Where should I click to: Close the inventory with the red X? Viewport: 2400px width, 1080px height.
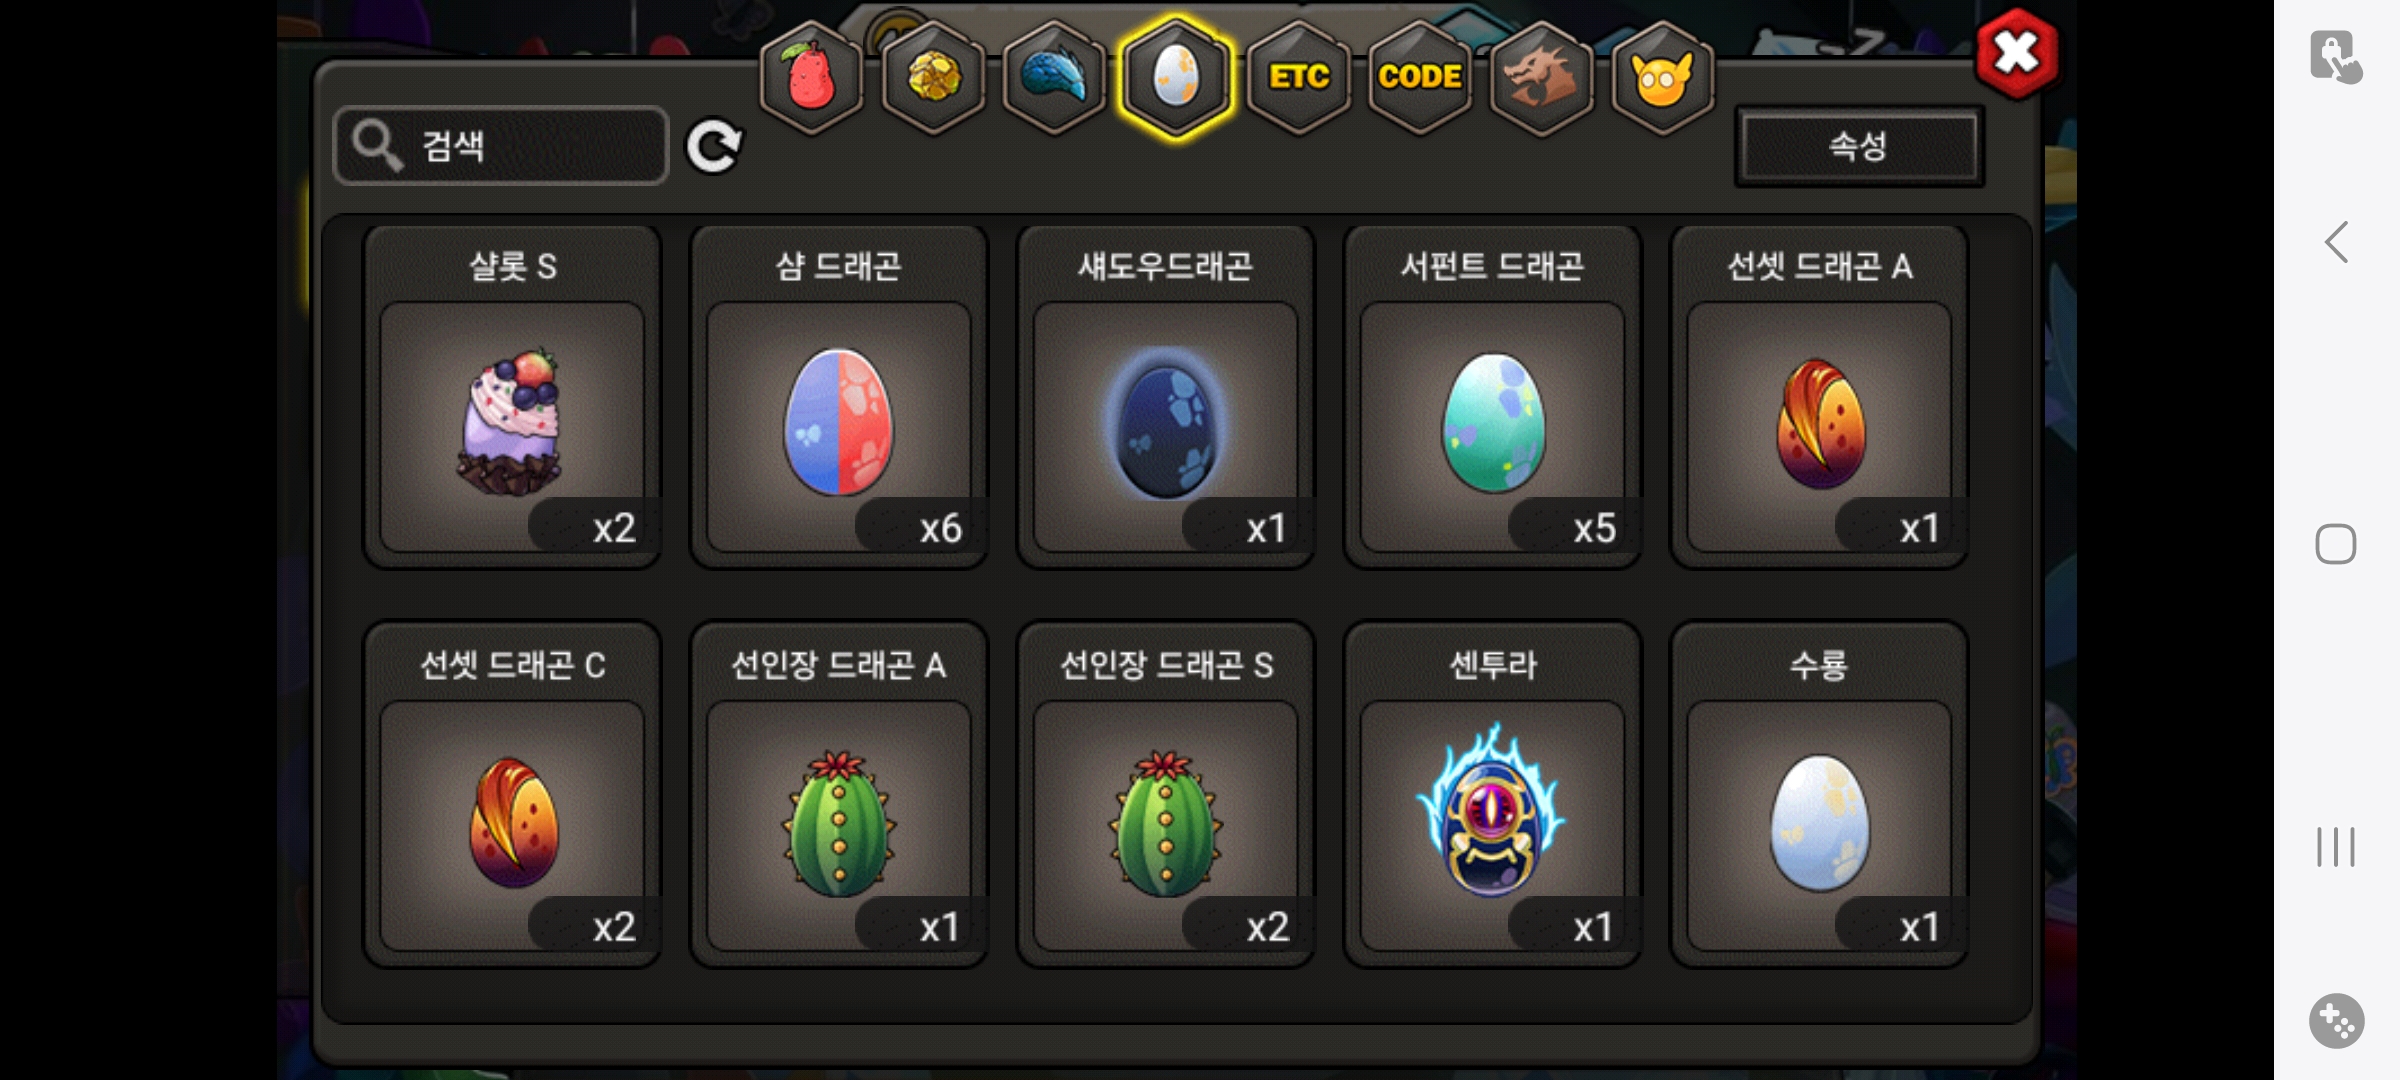tap(2016, 53)
